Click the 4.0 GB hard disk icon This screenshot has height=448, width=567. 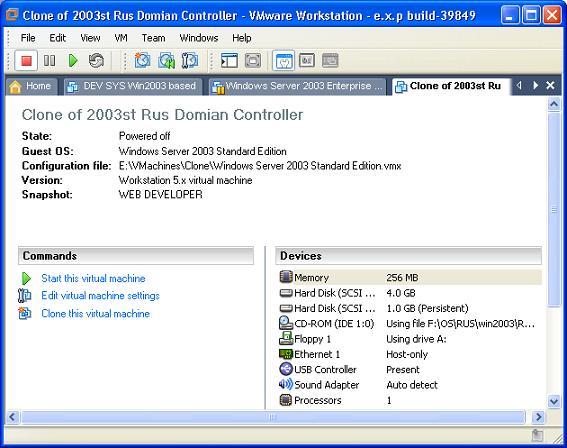(x=286, y=293)
